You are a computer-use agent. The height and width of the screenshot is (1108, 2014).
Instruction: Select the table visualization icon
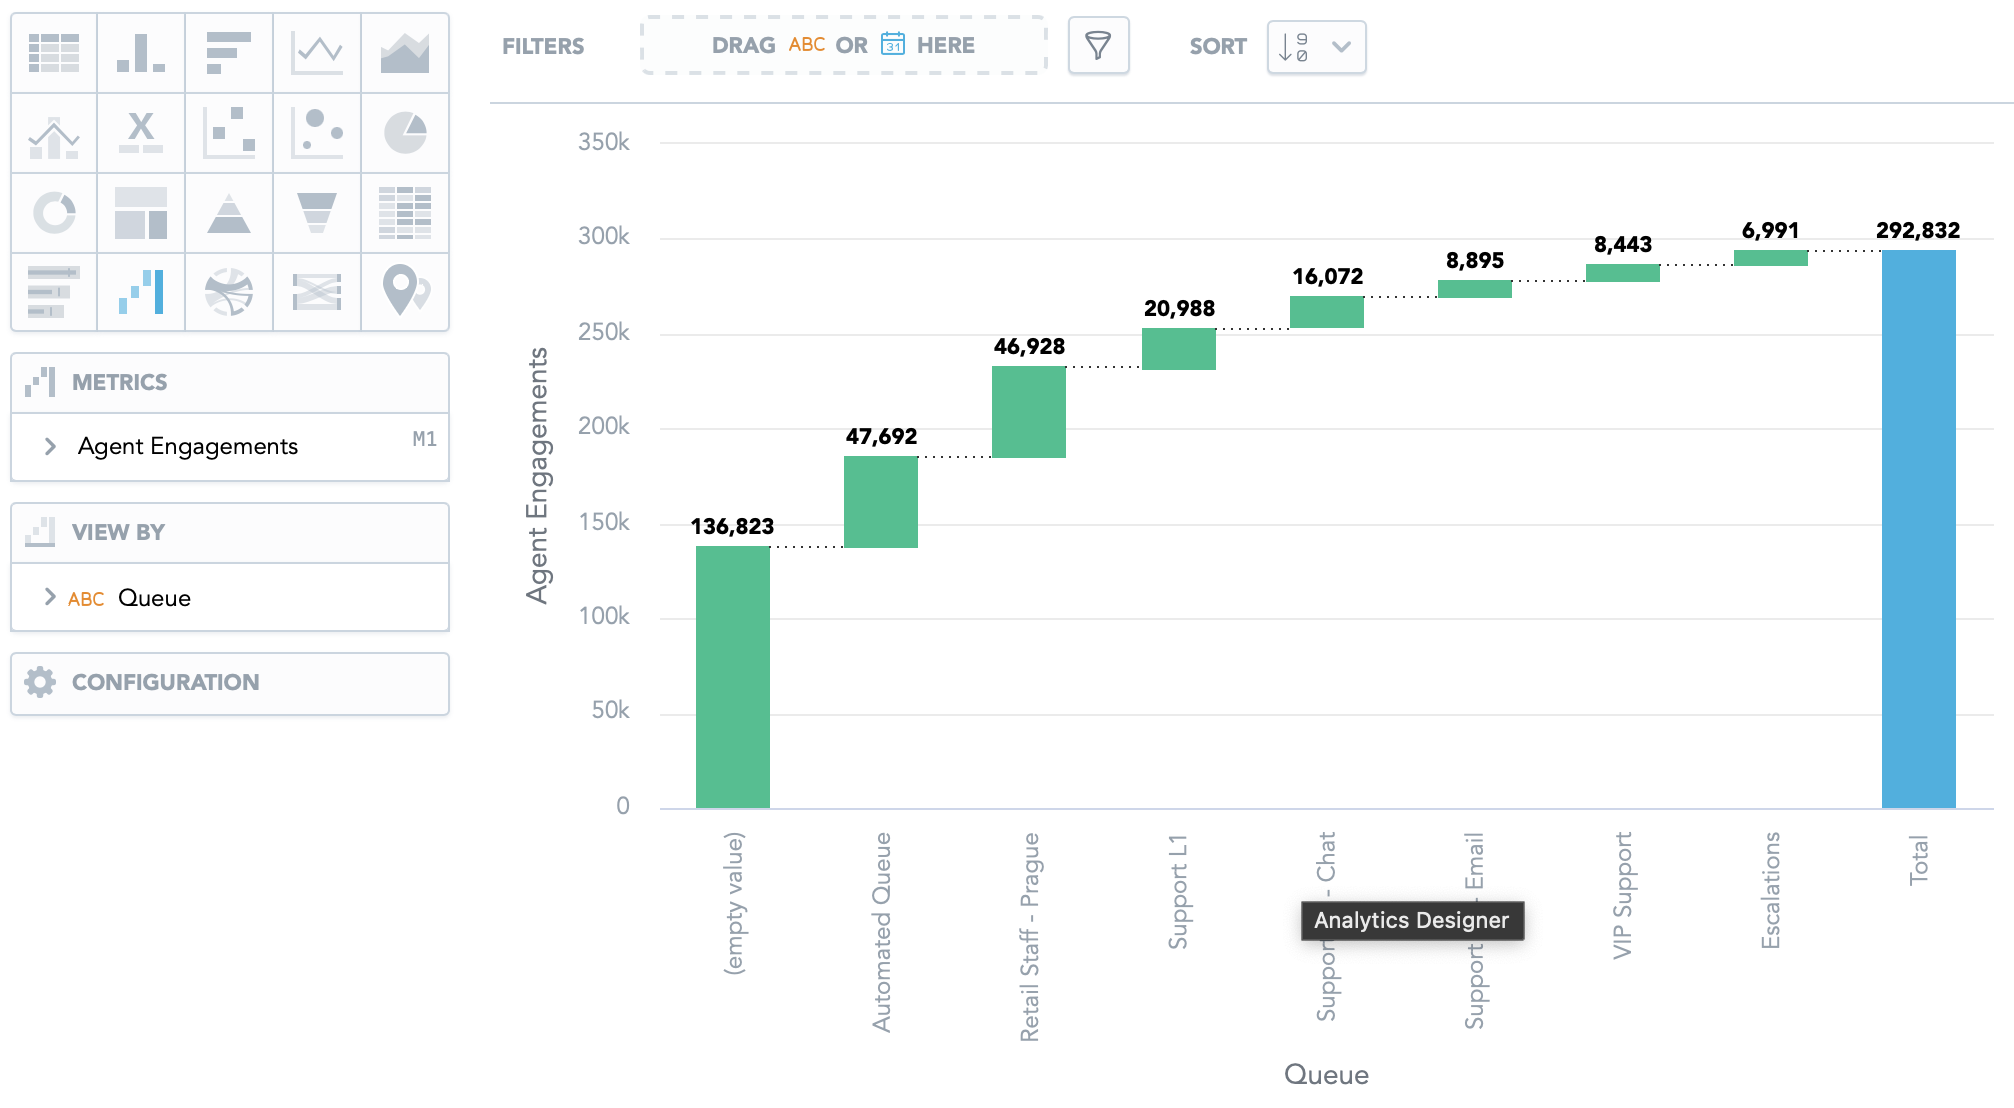point(54,53)
